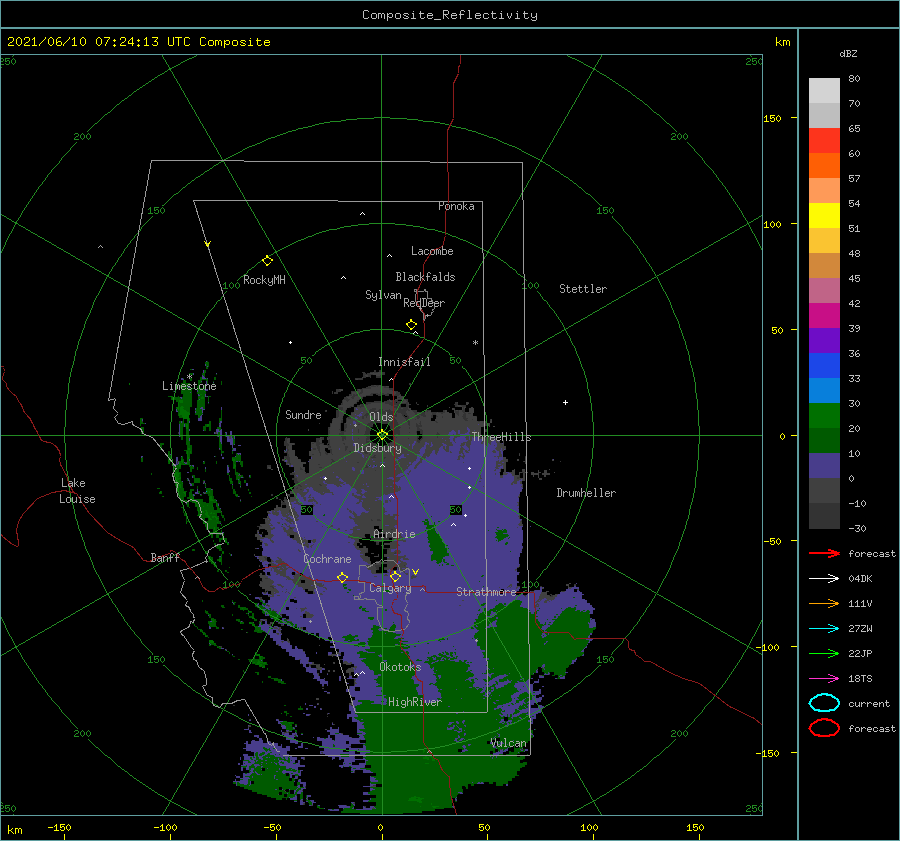Click the 27ZW legend label
This screenshot has height=841, width=900.
[x=860, y=628]
